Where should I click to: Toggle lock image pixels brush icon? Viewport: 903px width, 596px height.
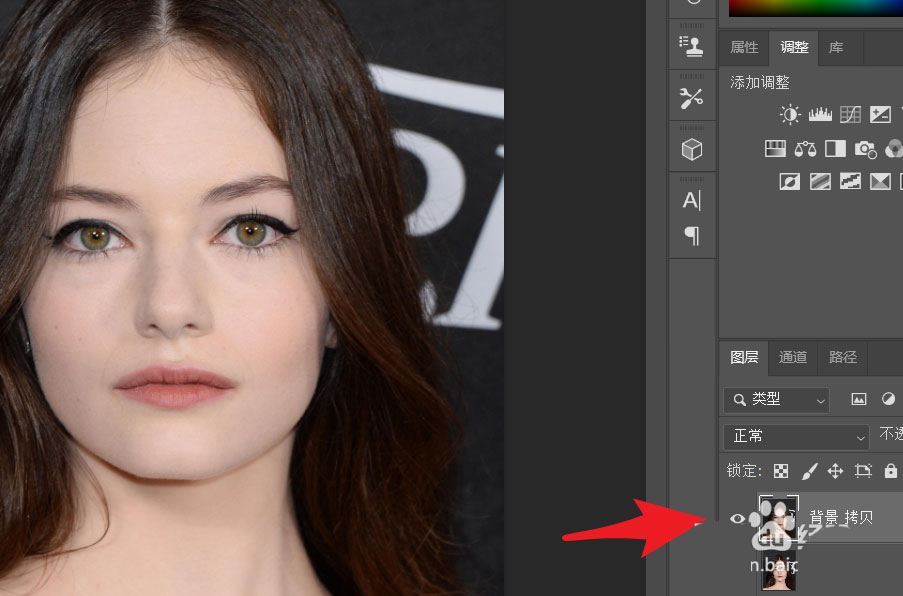click(x=809, y=471)
